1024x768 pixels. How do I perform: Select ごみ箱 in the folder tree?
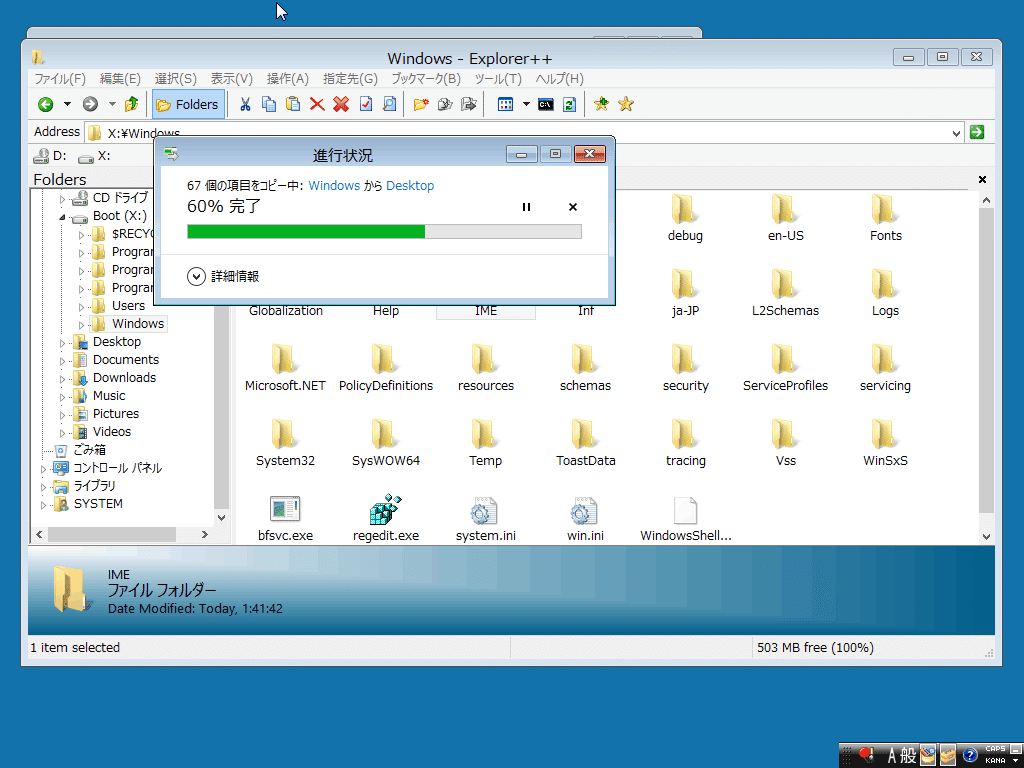89,450
